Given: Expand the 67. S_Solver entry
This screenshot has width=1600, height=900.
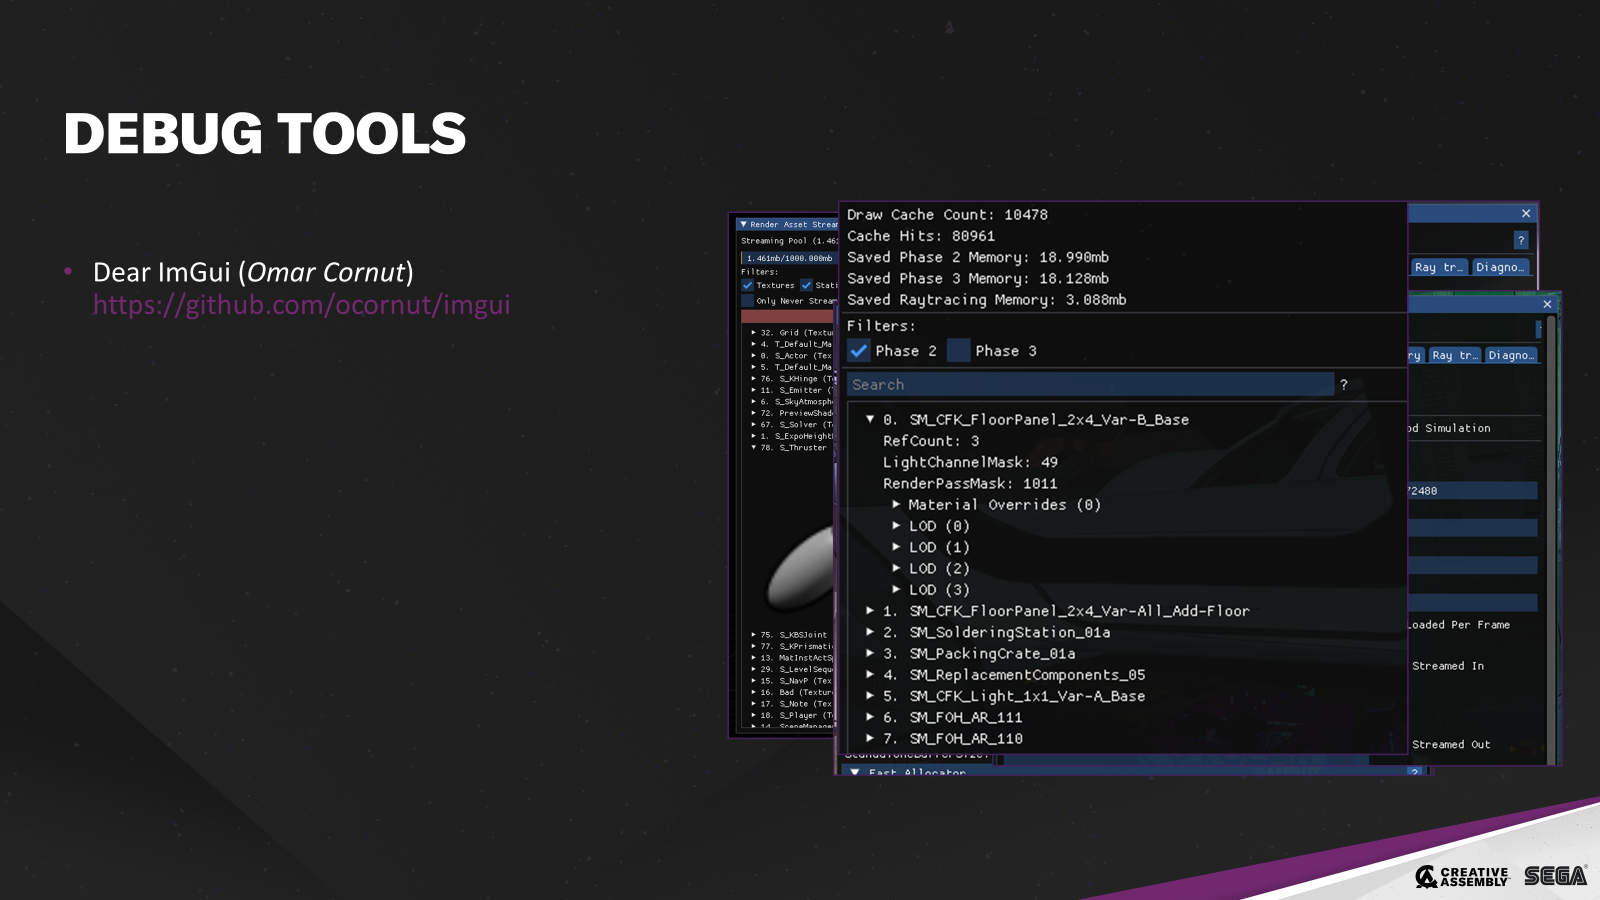Looking at the screenshot, I should [754, 424].
